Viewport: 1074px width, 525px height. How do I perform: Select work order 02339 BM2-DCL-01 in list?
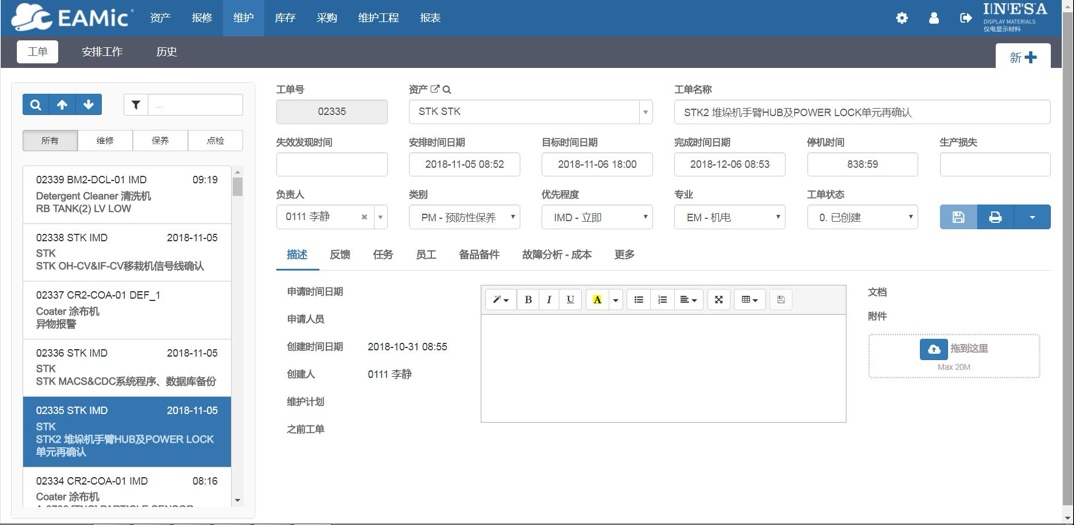click(x=127, y=195)
